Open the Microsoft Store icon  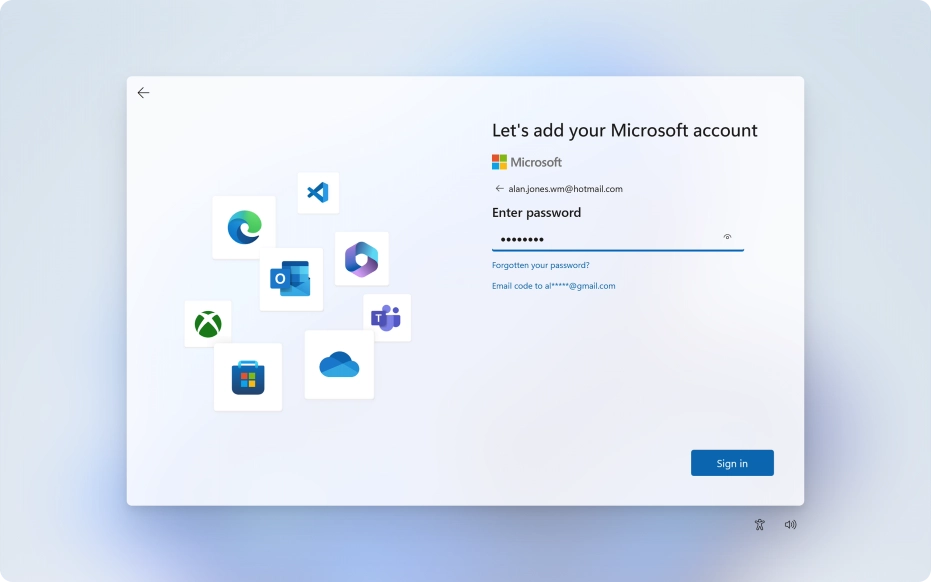coord(247,377)
